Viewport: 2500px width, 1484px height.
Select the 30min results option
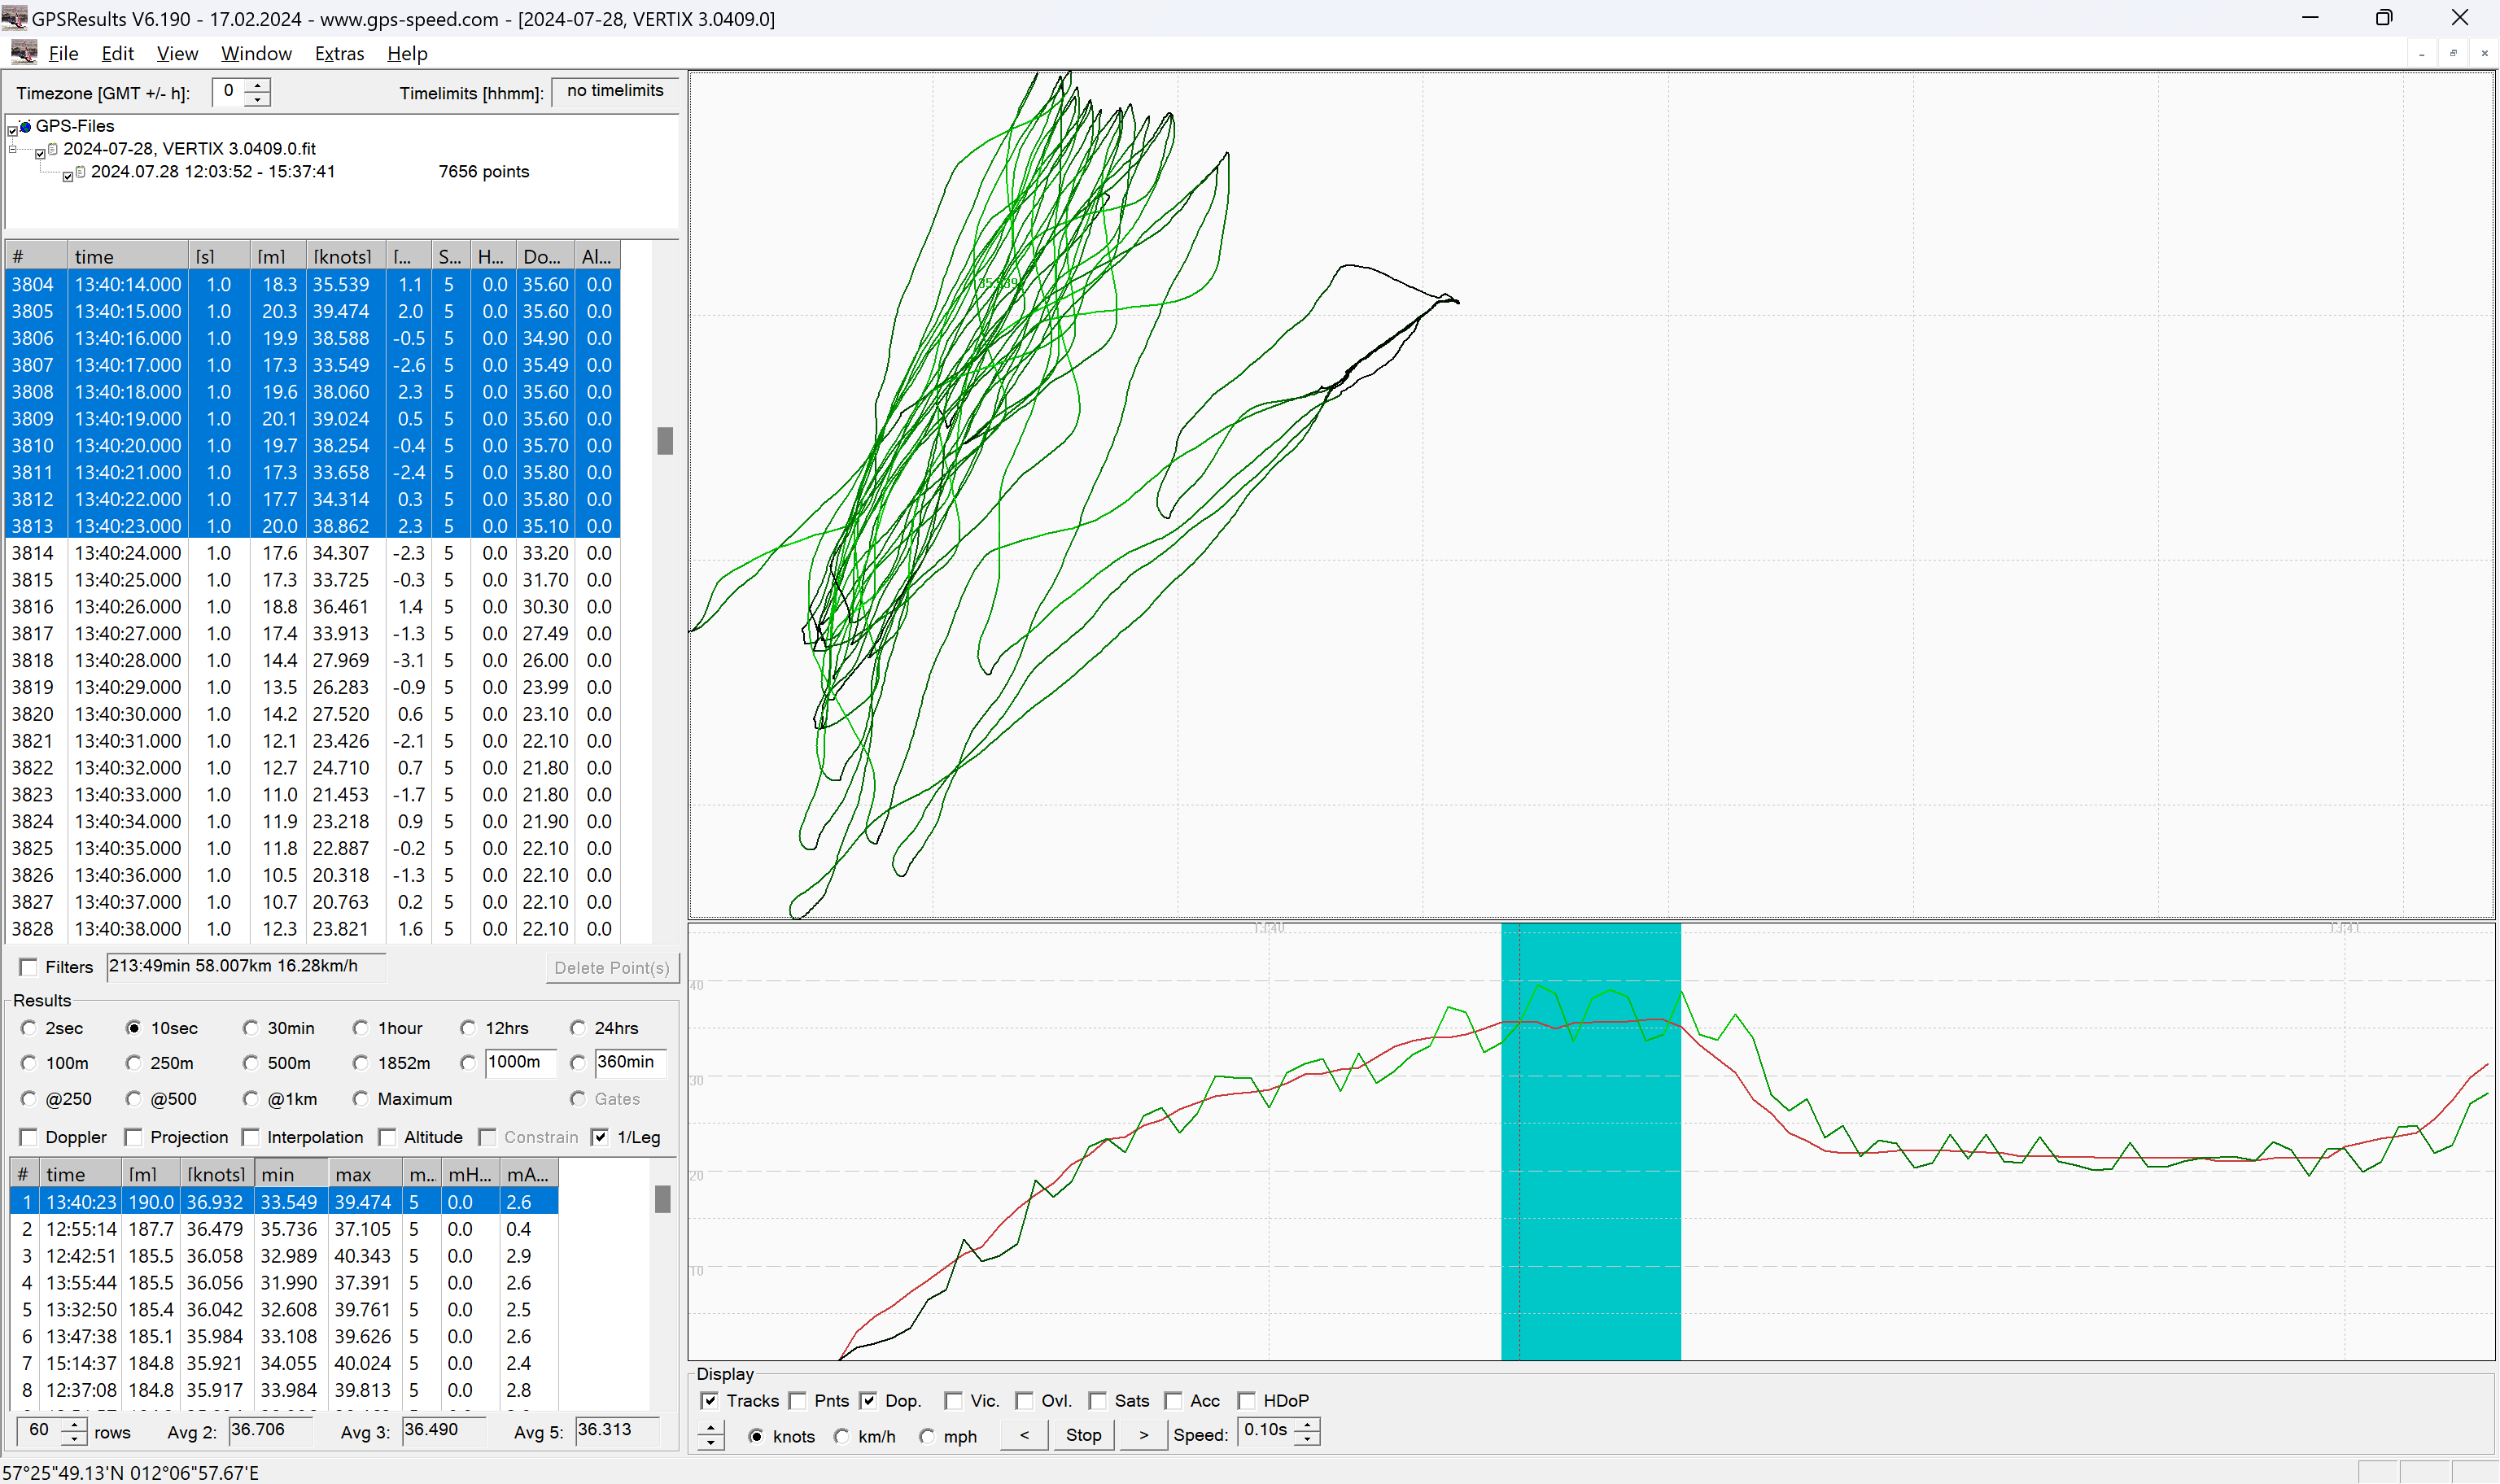pyautogui.click(x=250, y=1028)
